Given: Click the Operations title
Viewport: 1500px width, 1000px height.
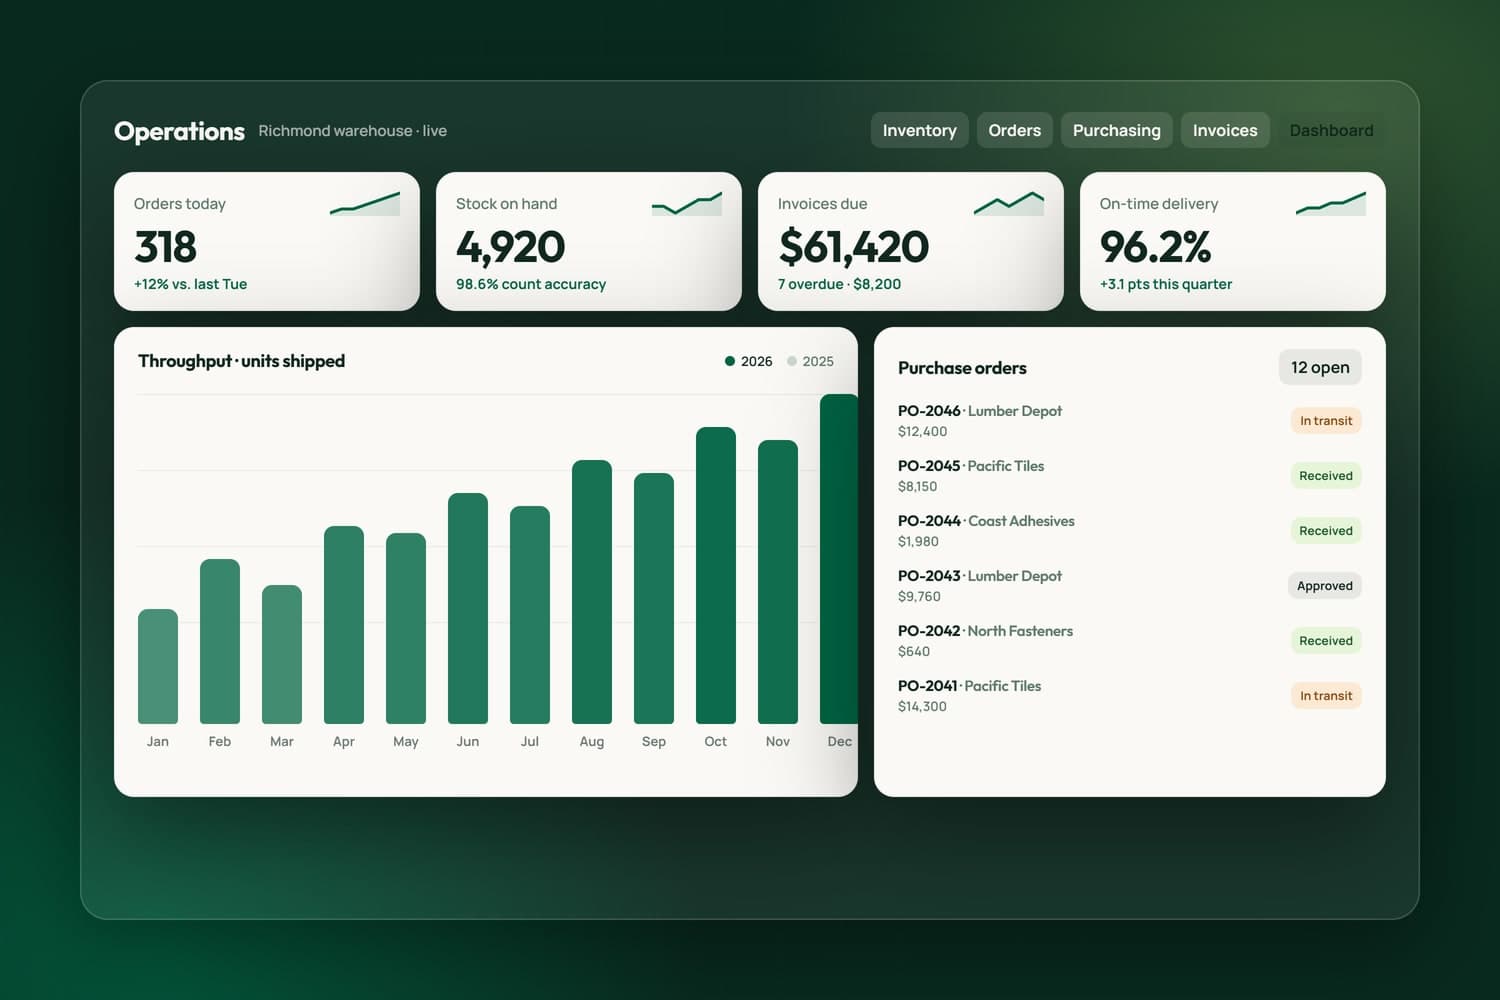Looking at the screenshot, I should (x=179, y=131).
